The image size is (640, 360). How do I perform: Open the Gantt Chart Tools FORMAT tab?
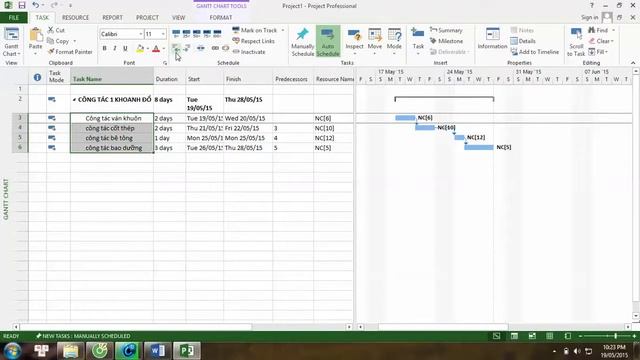pyautogui.click(x=221, y=18)
